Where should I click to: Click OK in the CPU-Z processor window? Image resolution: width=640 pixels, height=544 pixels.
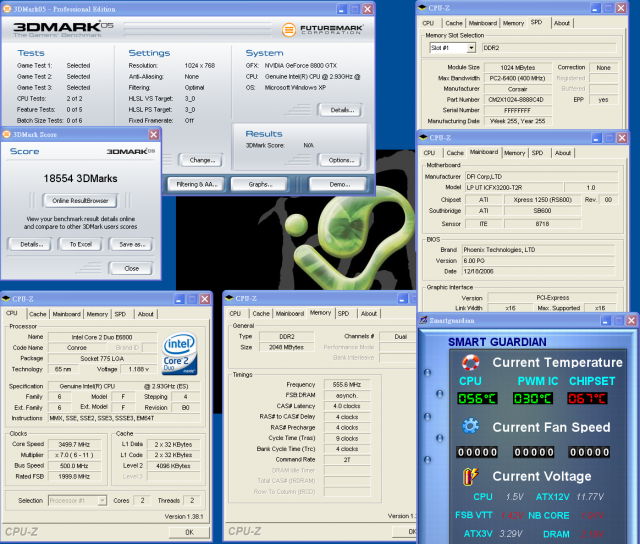tap(189, 532)
